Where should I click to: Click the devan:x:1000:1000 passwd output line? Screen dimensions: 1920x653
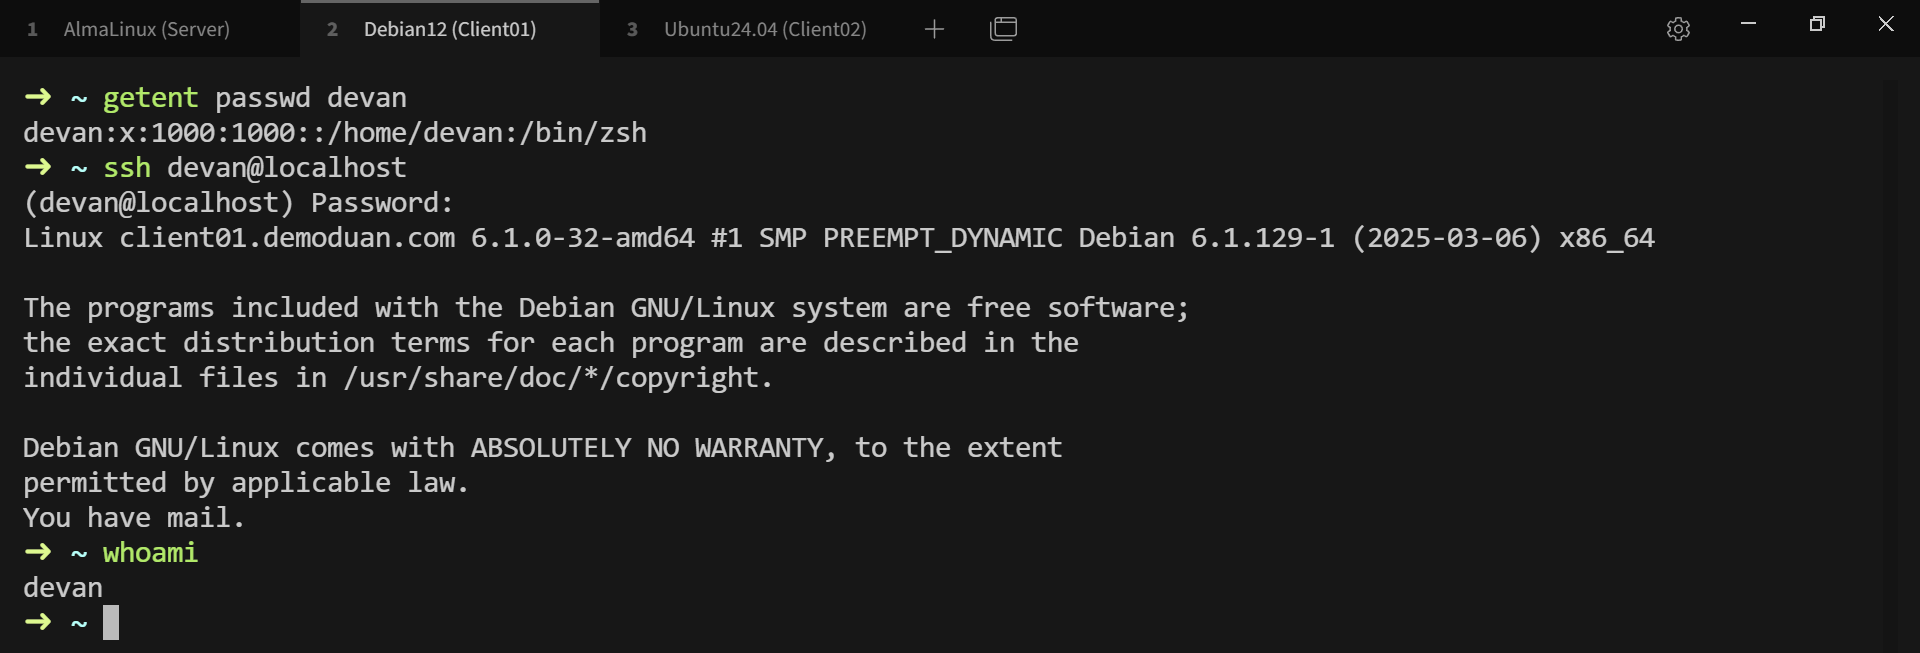pyautogui.click(x=335, y=133)
